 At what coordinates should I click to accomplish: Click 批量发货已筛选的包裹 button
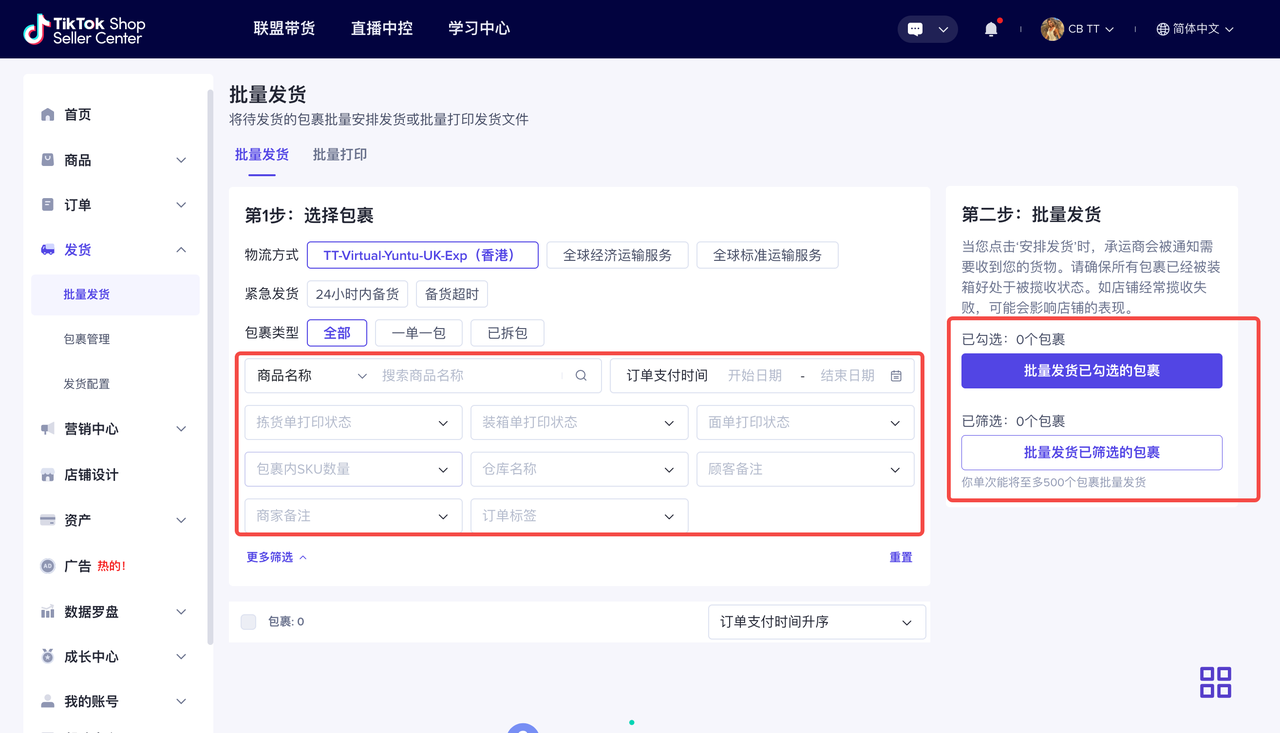tap(1092, 453)
